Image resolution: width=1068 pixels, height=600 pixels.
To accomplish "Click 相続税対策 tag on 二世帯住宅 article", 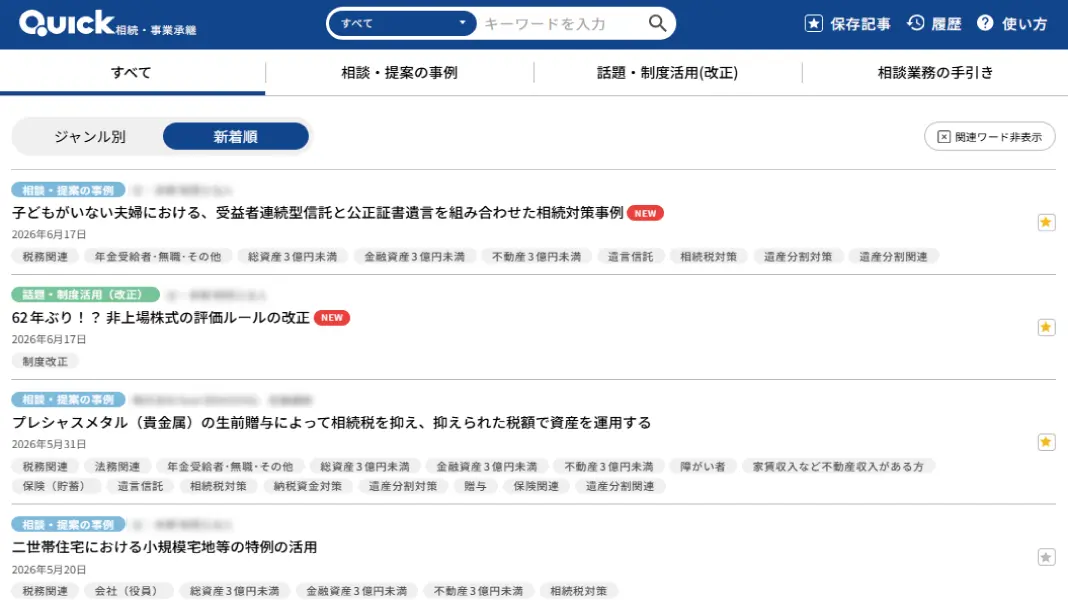I will coord(578,591).
